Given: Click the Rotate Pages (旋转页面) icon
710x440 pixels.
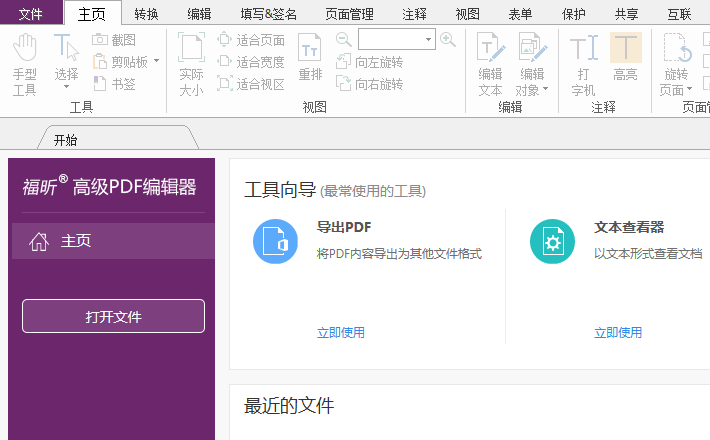Looking at the screenshot, I should click(x=677, y=47).
